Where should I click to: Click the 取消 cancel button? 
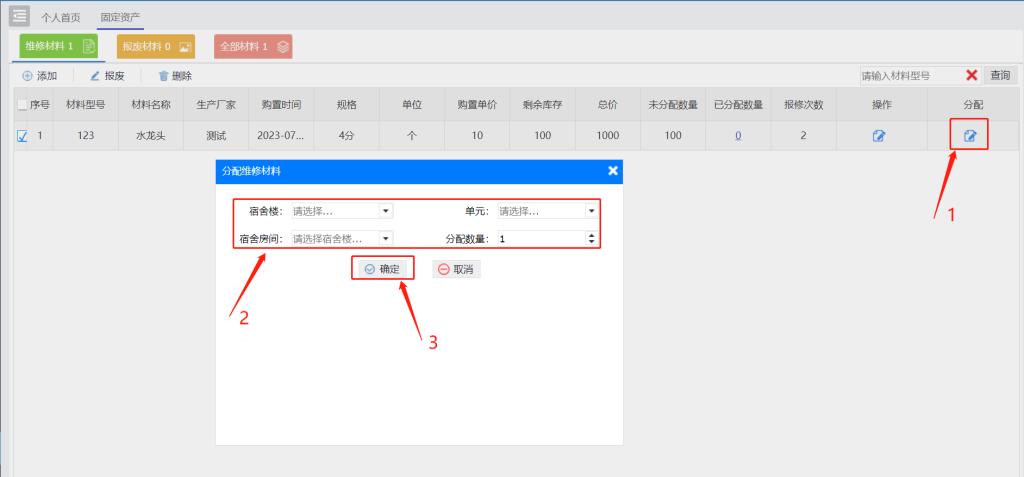point(456,269)
